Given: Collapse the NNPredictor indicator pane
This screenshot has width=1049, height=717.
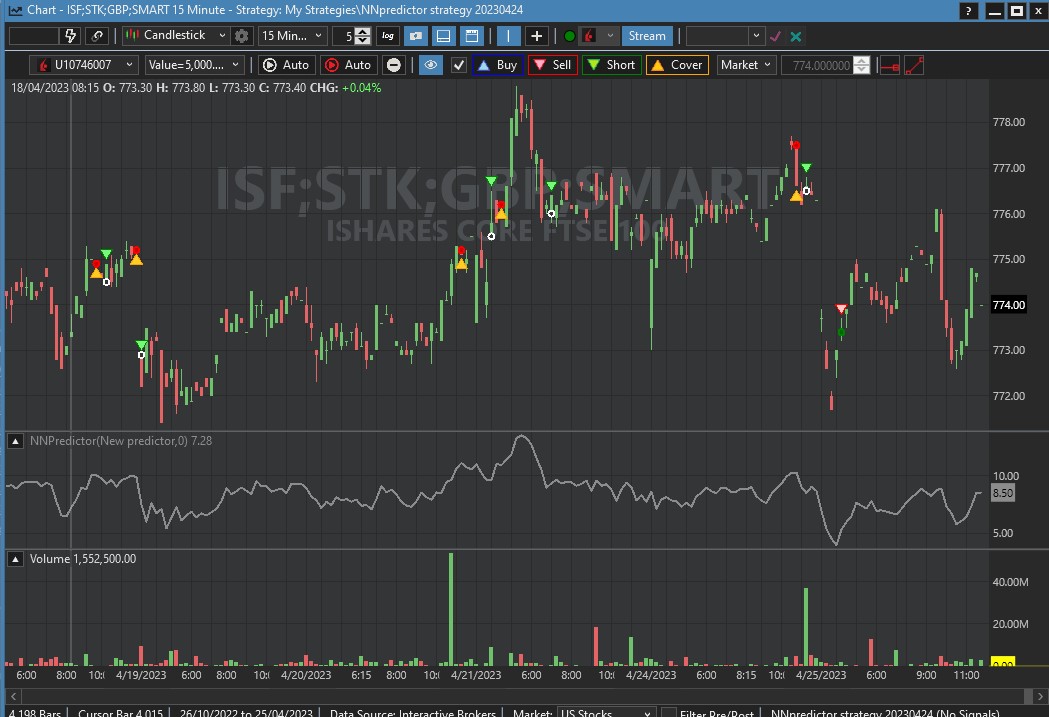Looking at the screenshot, I should (15, 441).
